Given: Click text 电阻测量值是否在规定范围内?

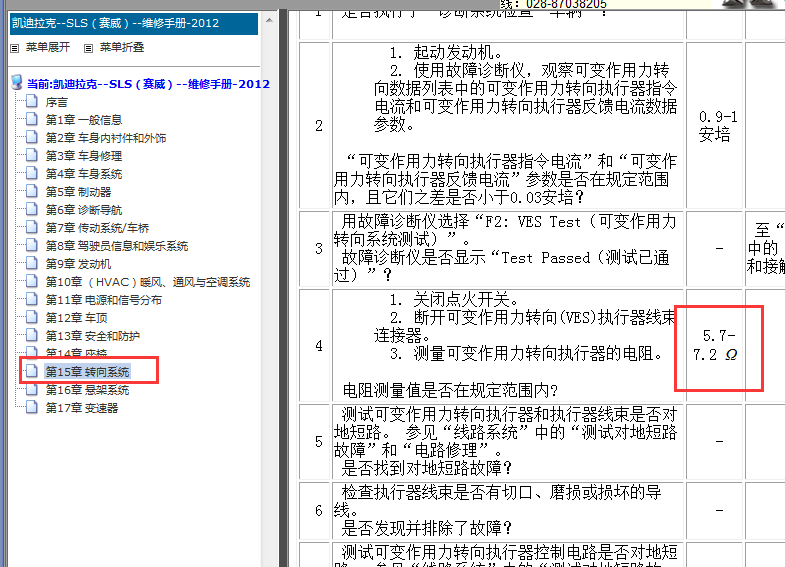Looking at the screenshot, I should coord(450,390).
